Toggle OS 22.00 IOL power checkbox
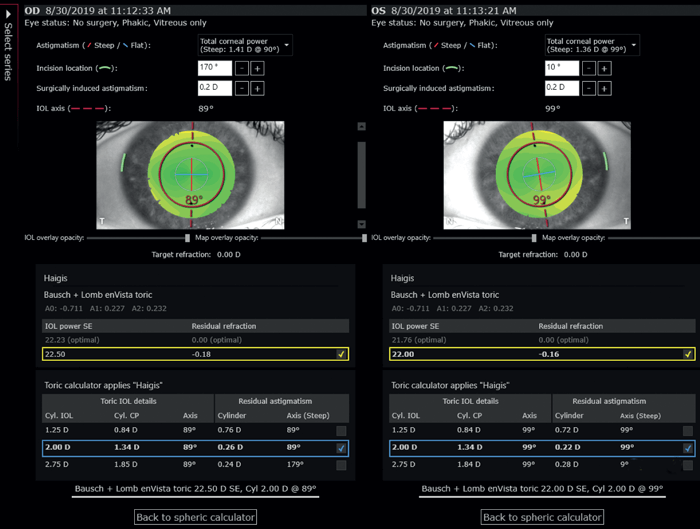700x529 pixels. click(688, 354)
